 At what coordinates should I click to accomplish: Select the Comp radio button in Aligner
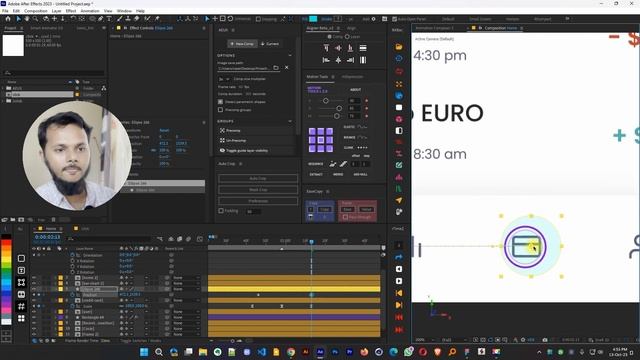click(329, 37)
